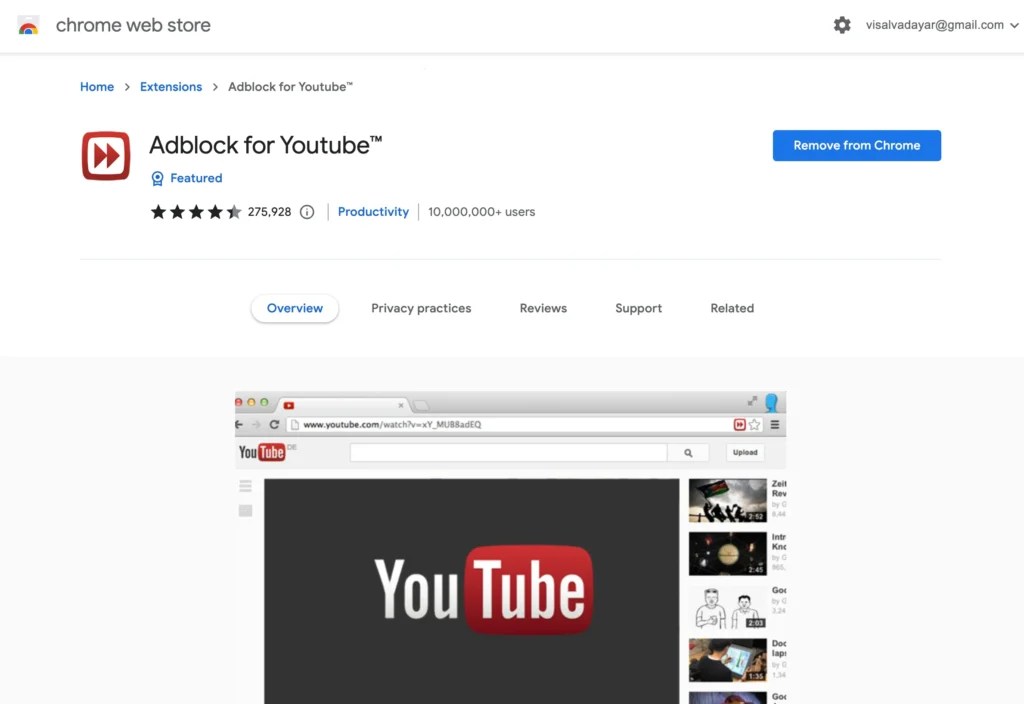Select the Support tab

[638, 308]
